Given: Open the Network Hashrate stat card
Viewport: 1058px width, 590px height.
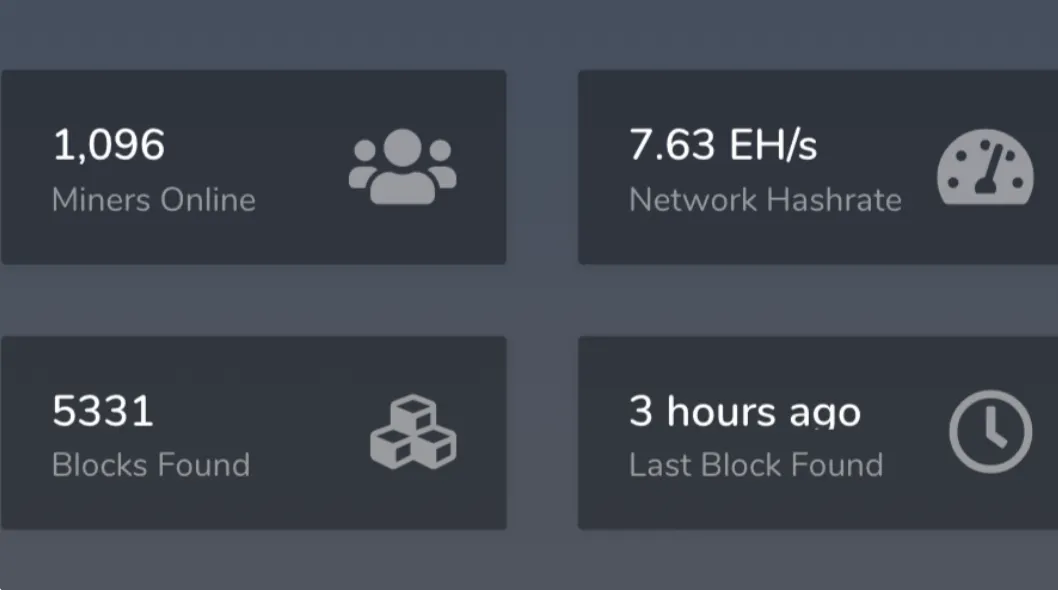Looking at the screenshot, I should tap(818, 167).
